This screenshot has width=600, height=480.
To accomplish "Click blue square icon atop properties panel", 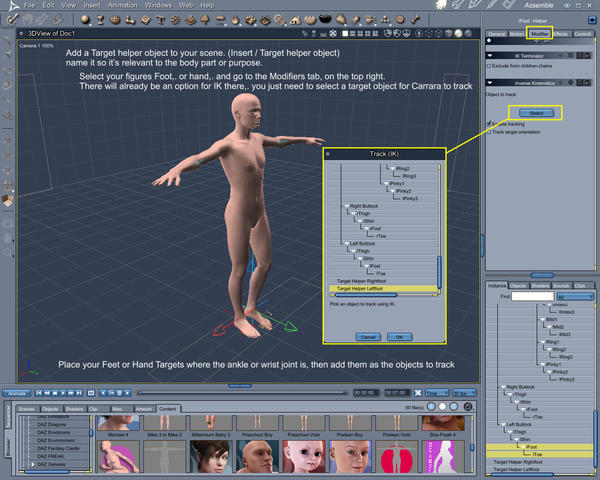I will point(592,20).
